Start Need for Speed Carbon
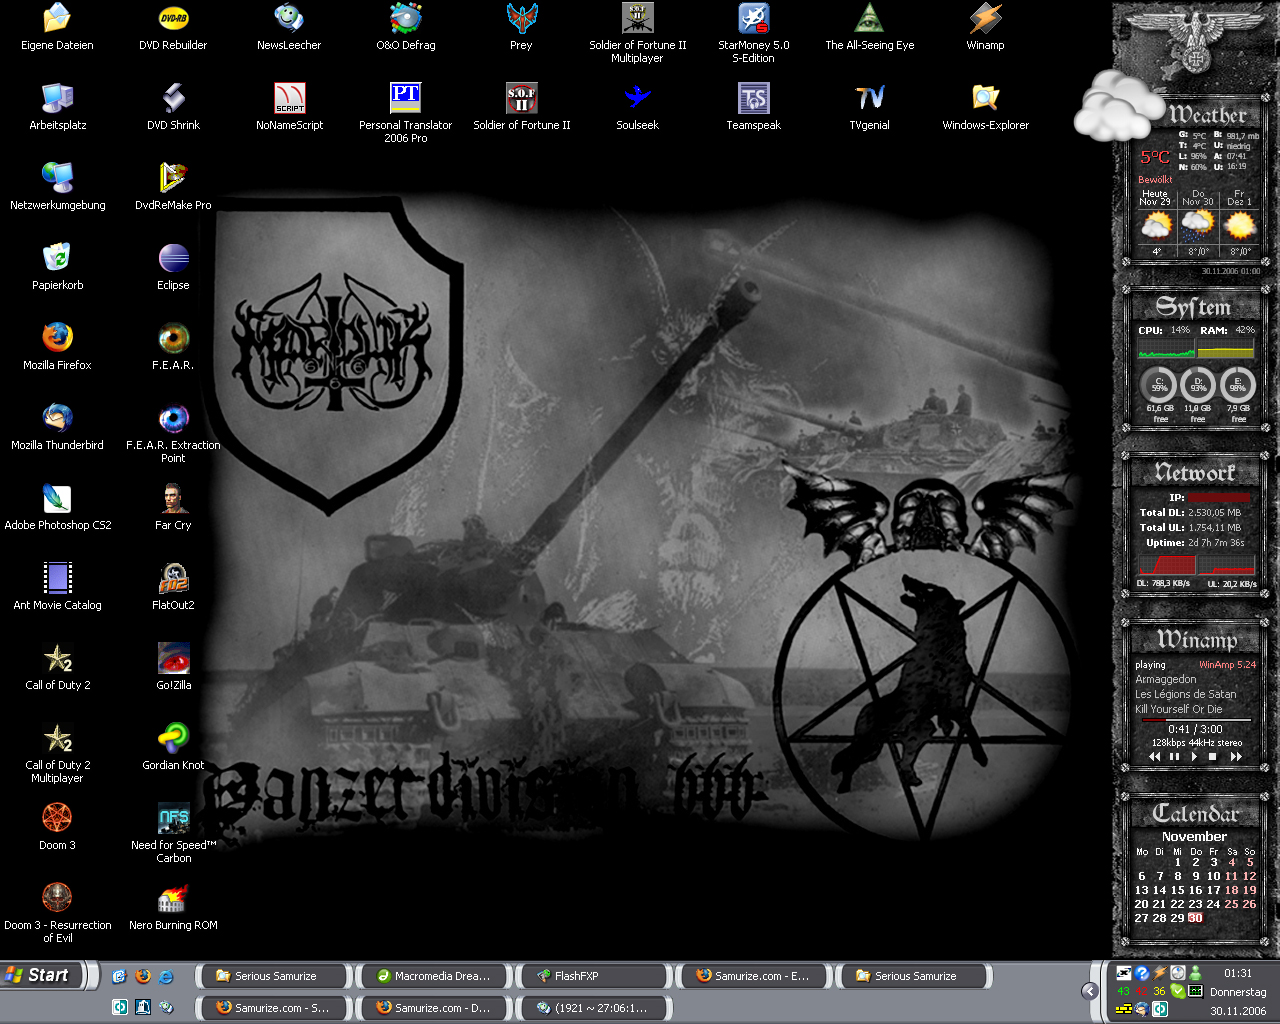 173,833
